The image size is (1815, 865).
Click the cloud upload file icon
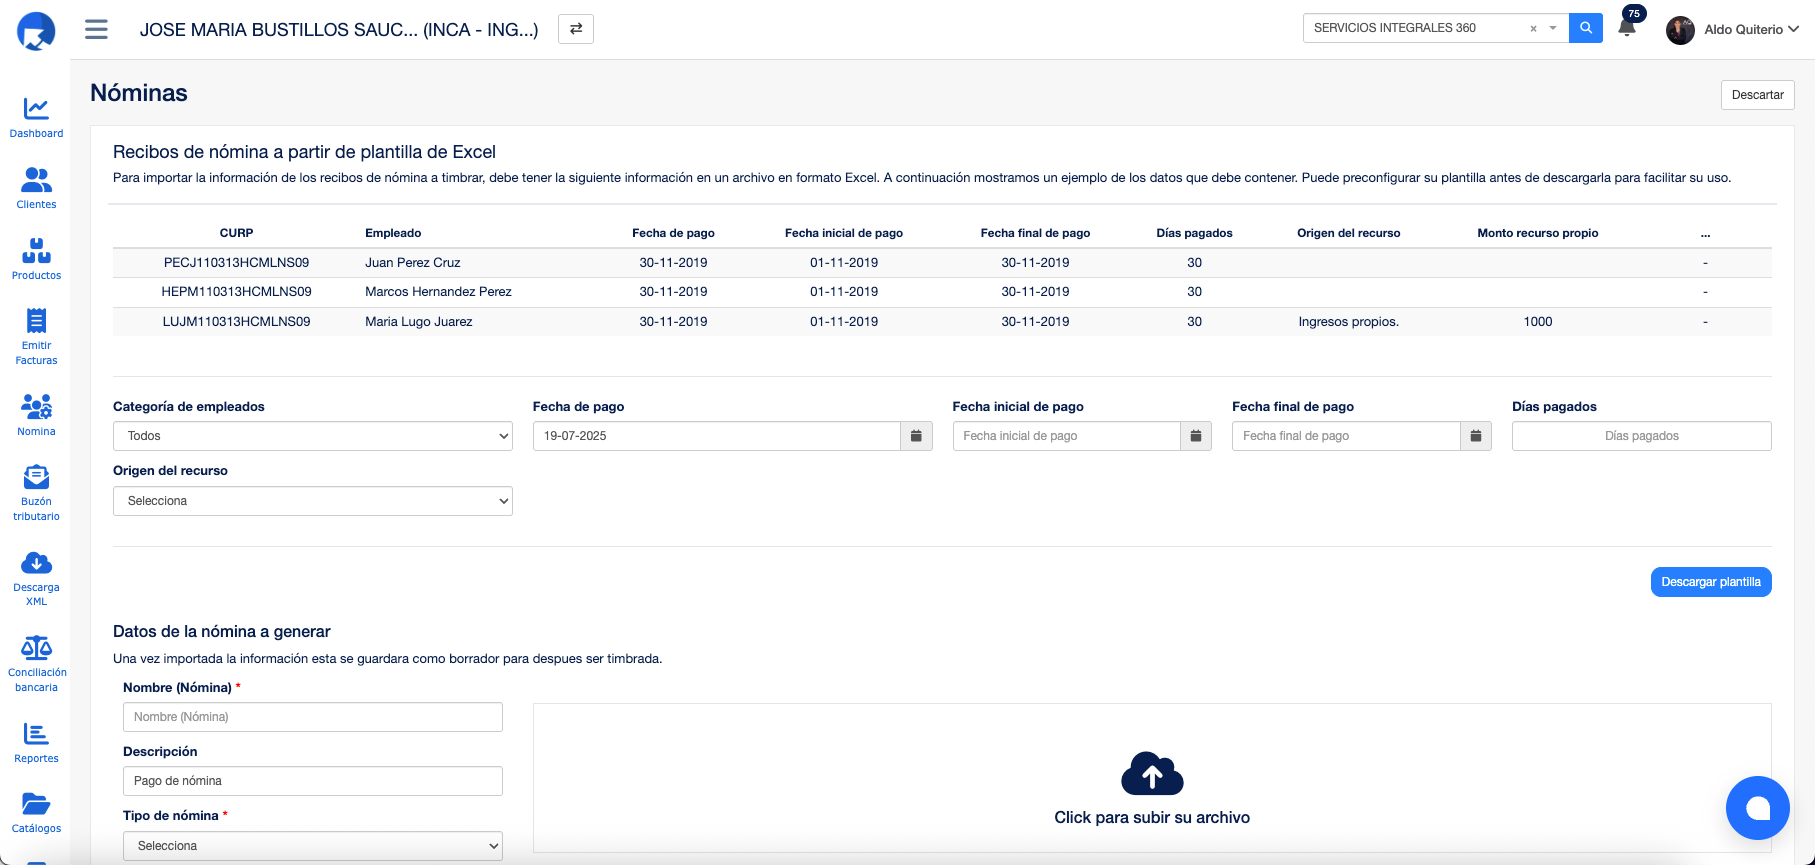(x=1152, y=774)
